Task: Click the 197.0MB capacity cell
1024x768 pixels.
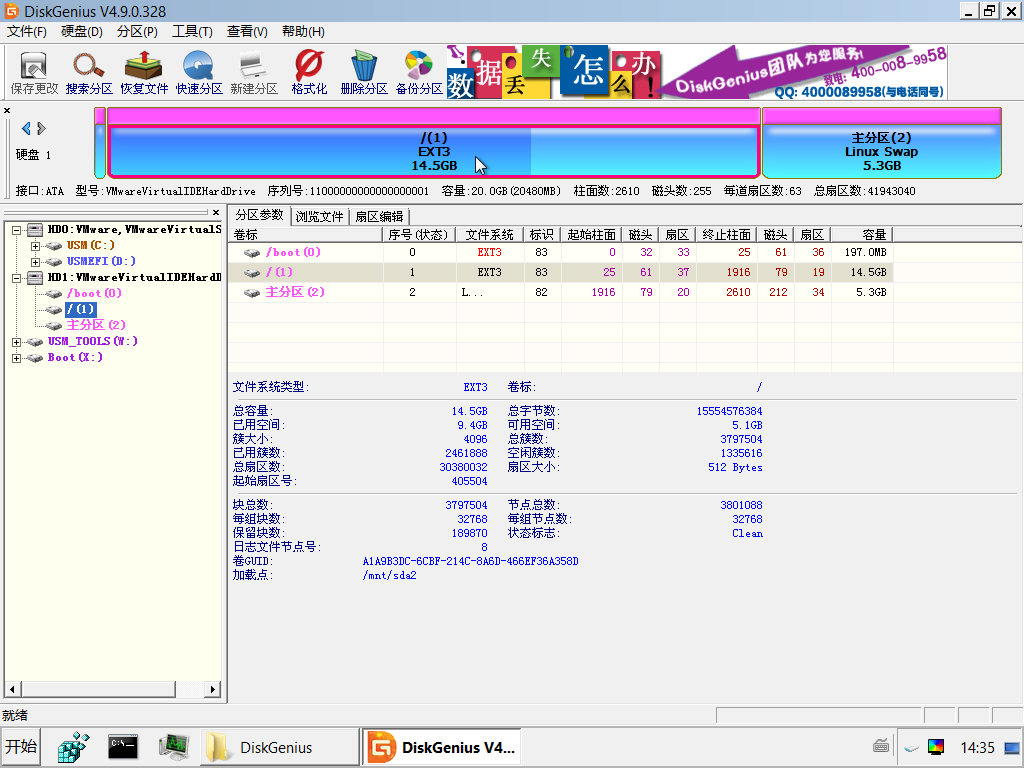Action: pyautogui.click(x=865, y=252)
